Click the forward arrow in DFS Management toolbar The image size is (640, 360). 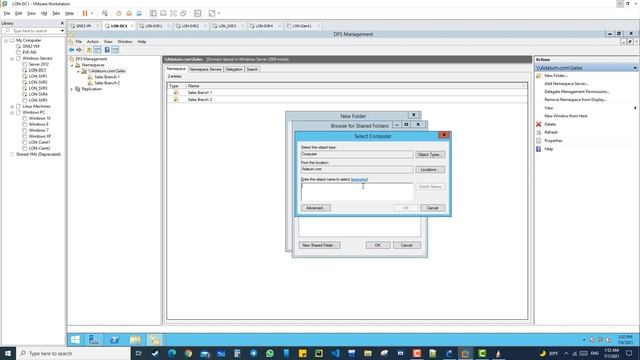(79, 50)
